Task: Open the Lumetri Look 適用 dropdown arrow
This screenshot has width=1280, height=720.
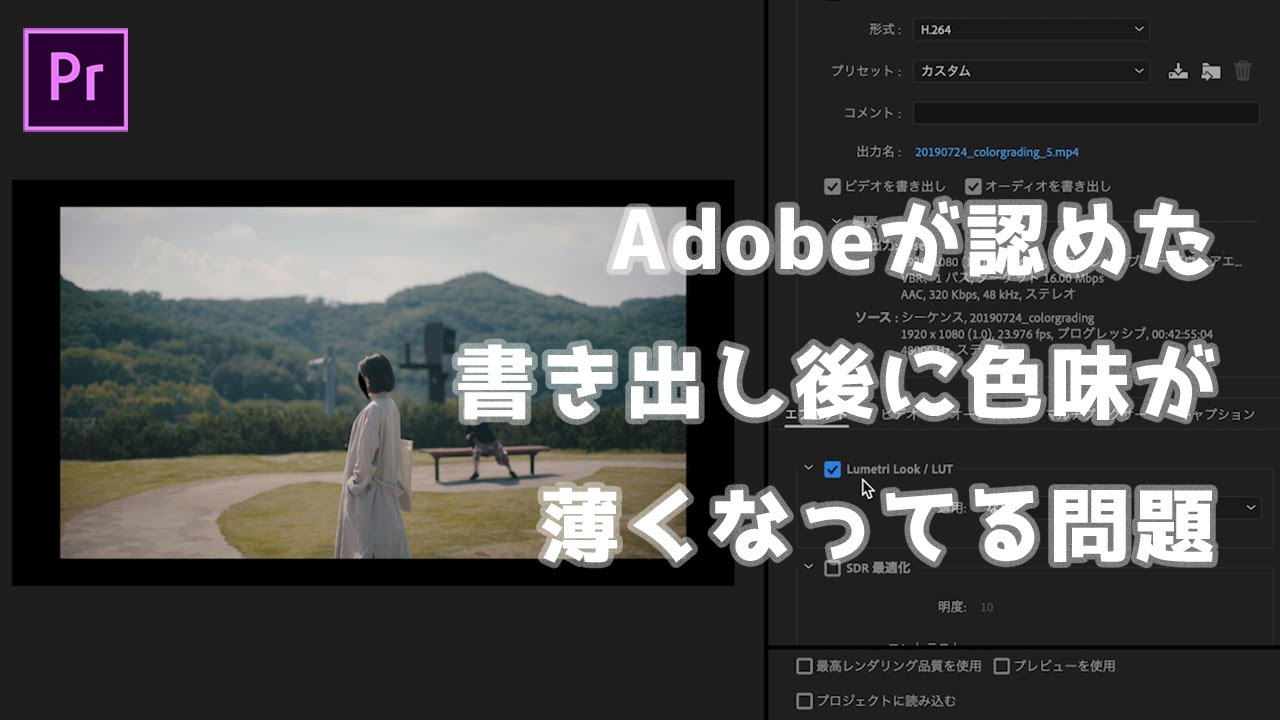Action: pyautogui.click(x=1252, y=507)
